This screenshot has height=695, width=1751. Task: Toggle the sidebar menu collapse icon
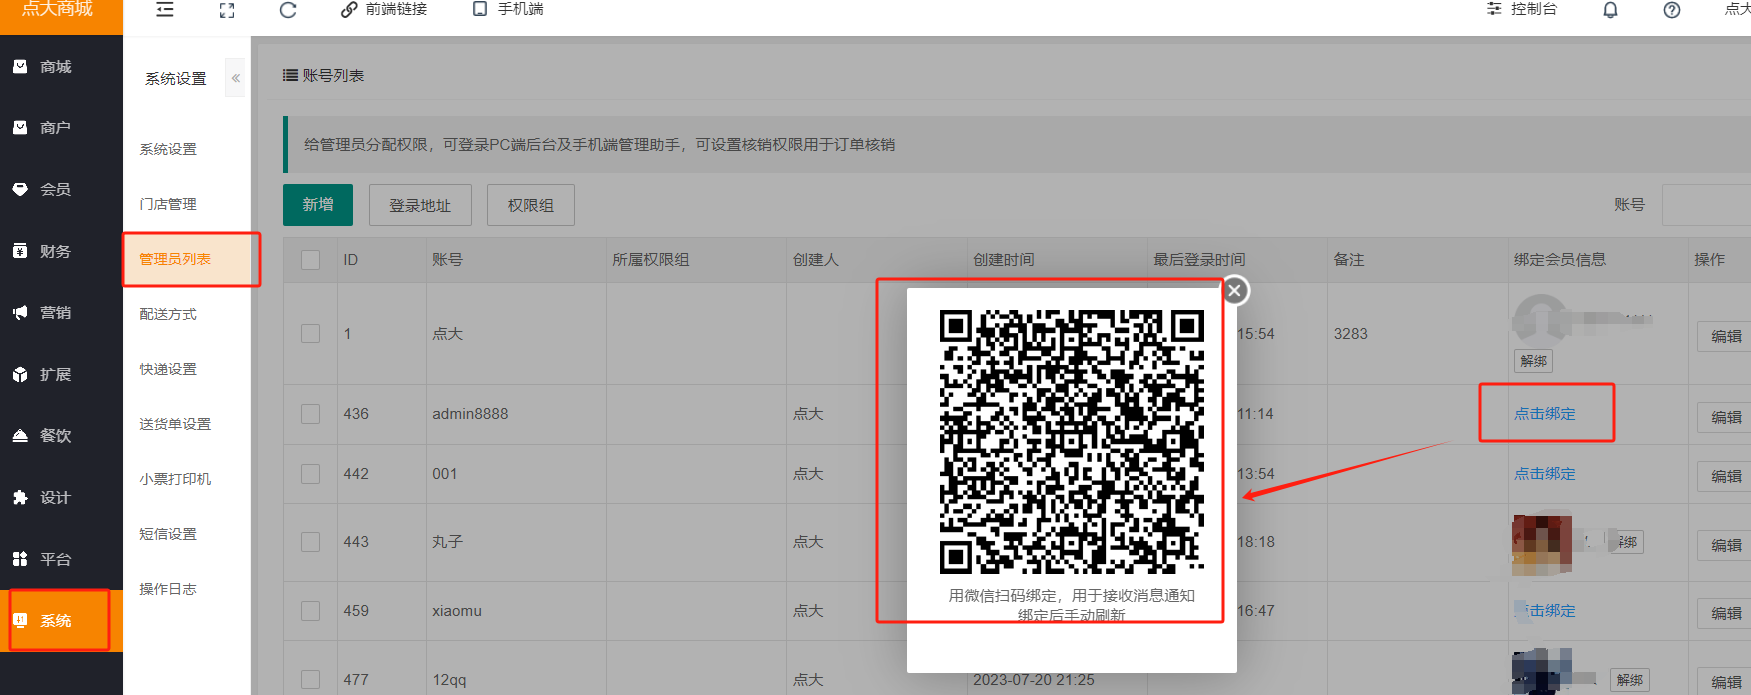pyautogui.click(x=165, y=9)
